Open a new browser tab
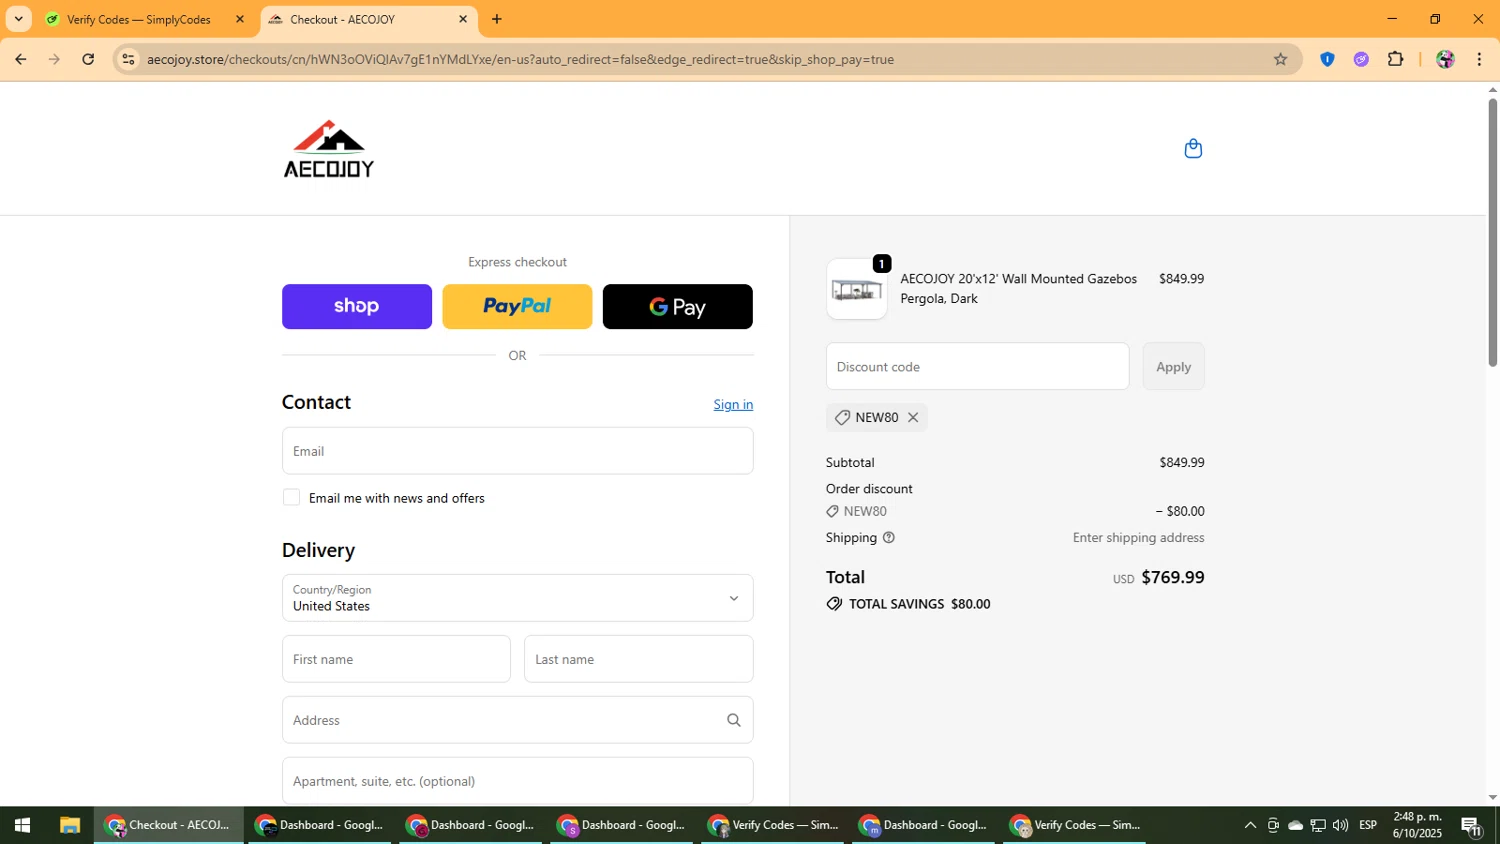This screenshot has height=844, width=1500. 497,19
